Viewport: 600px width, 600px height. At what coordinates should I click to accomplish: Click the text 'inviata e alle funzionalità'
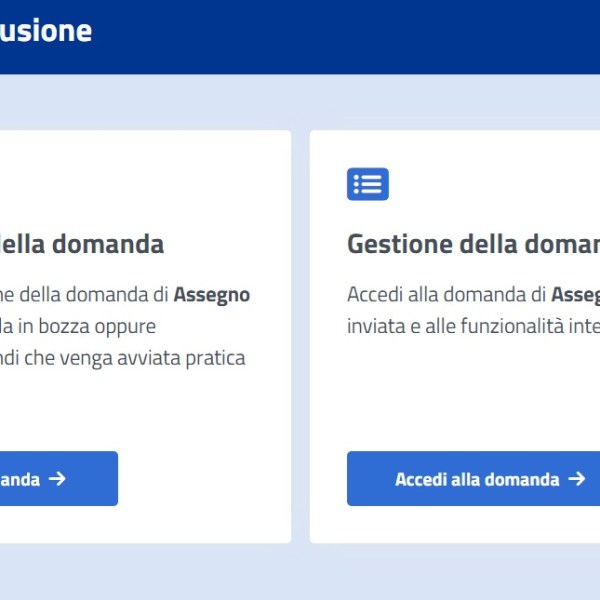click(455, 326)
